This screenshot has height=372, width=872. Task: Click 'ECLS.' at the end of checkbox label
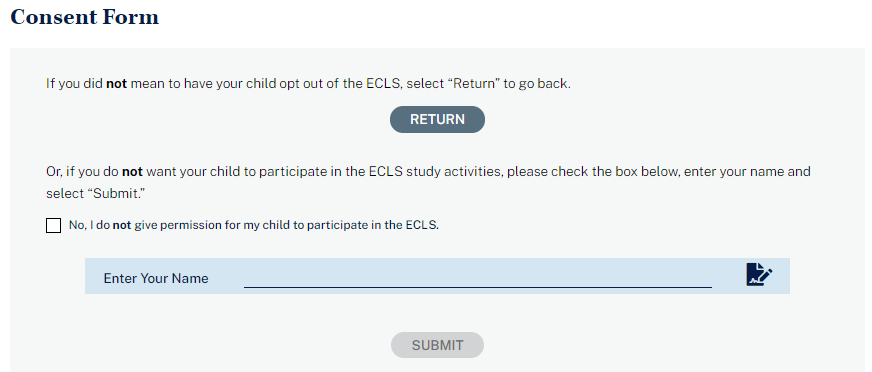click(422, 225)
